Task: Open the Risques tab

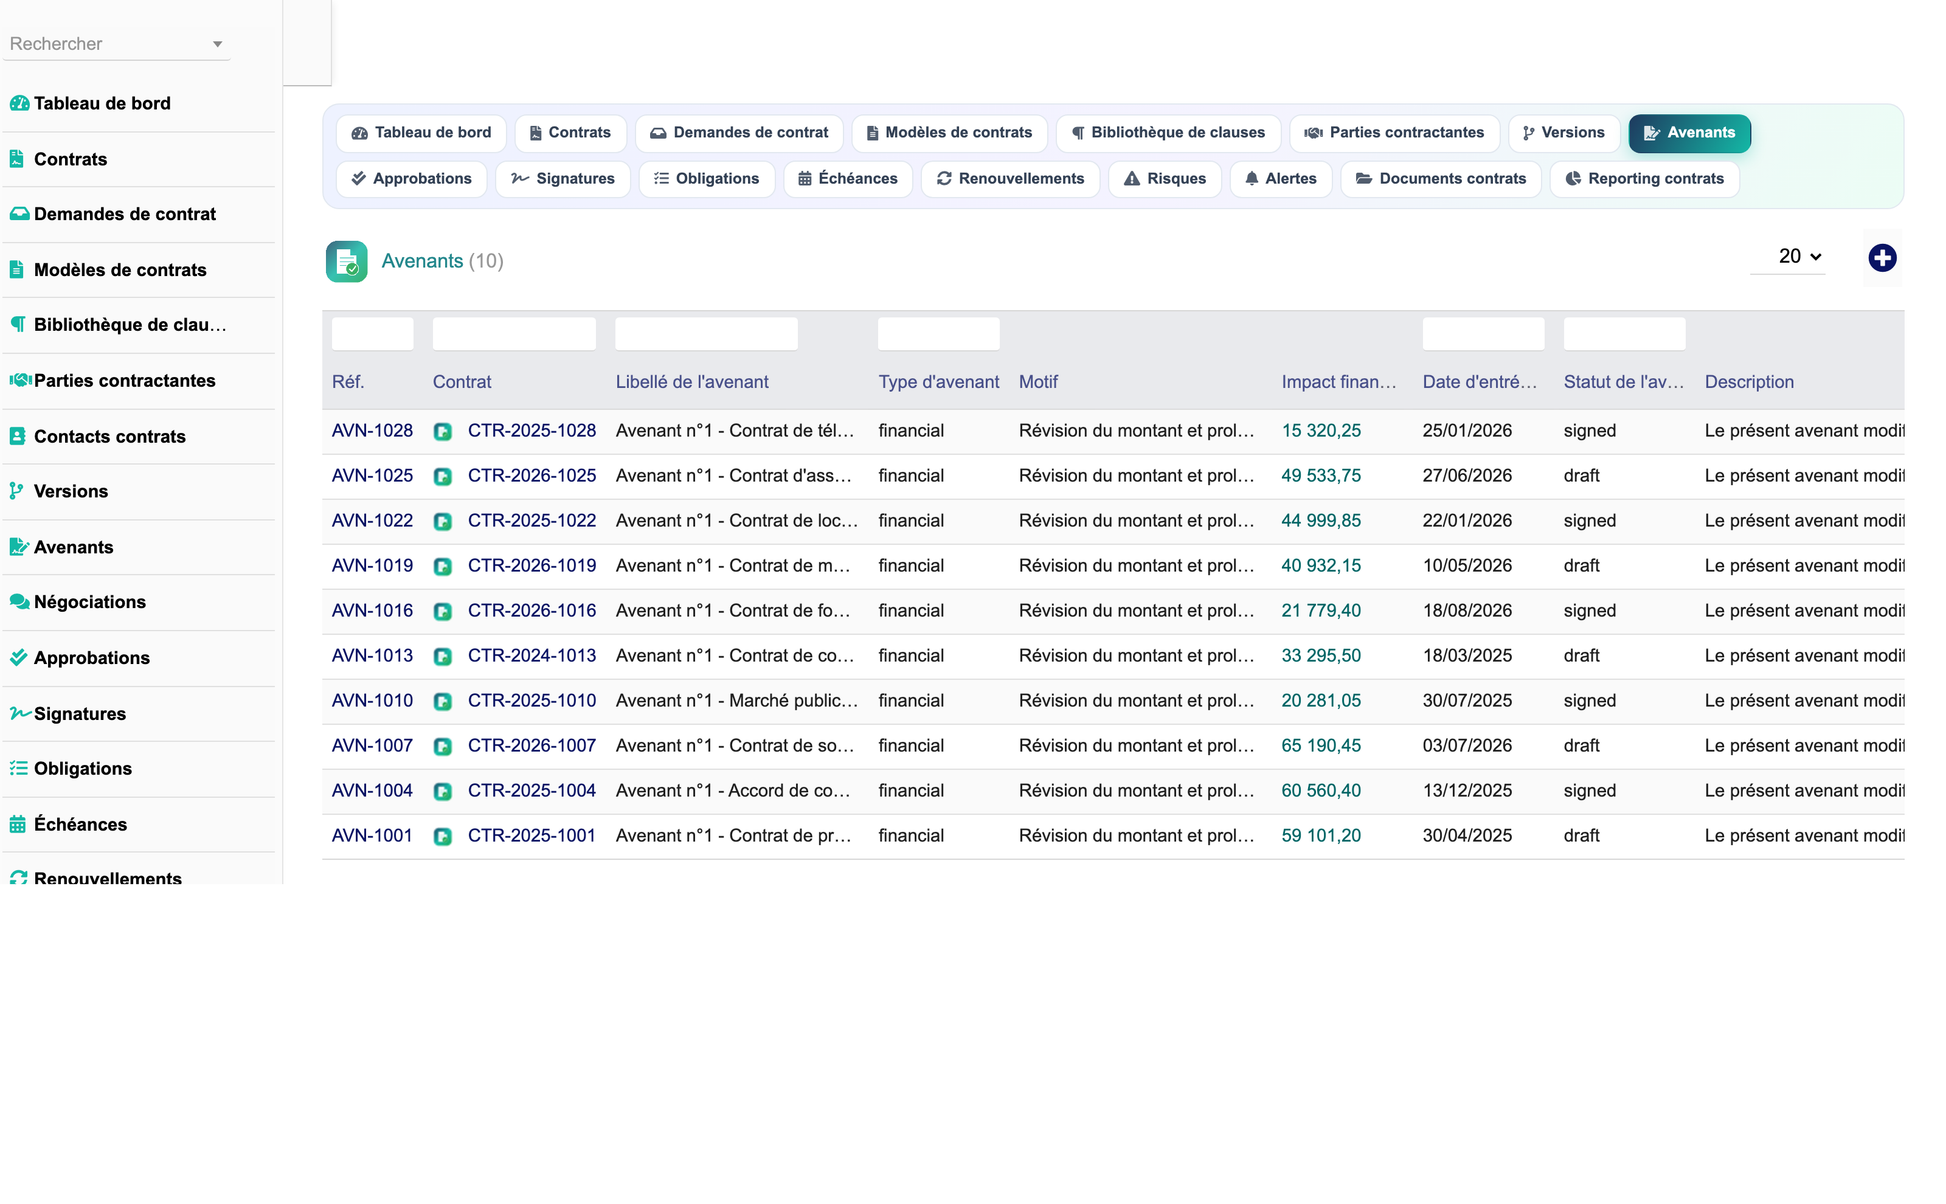Action: point(1165,179)
